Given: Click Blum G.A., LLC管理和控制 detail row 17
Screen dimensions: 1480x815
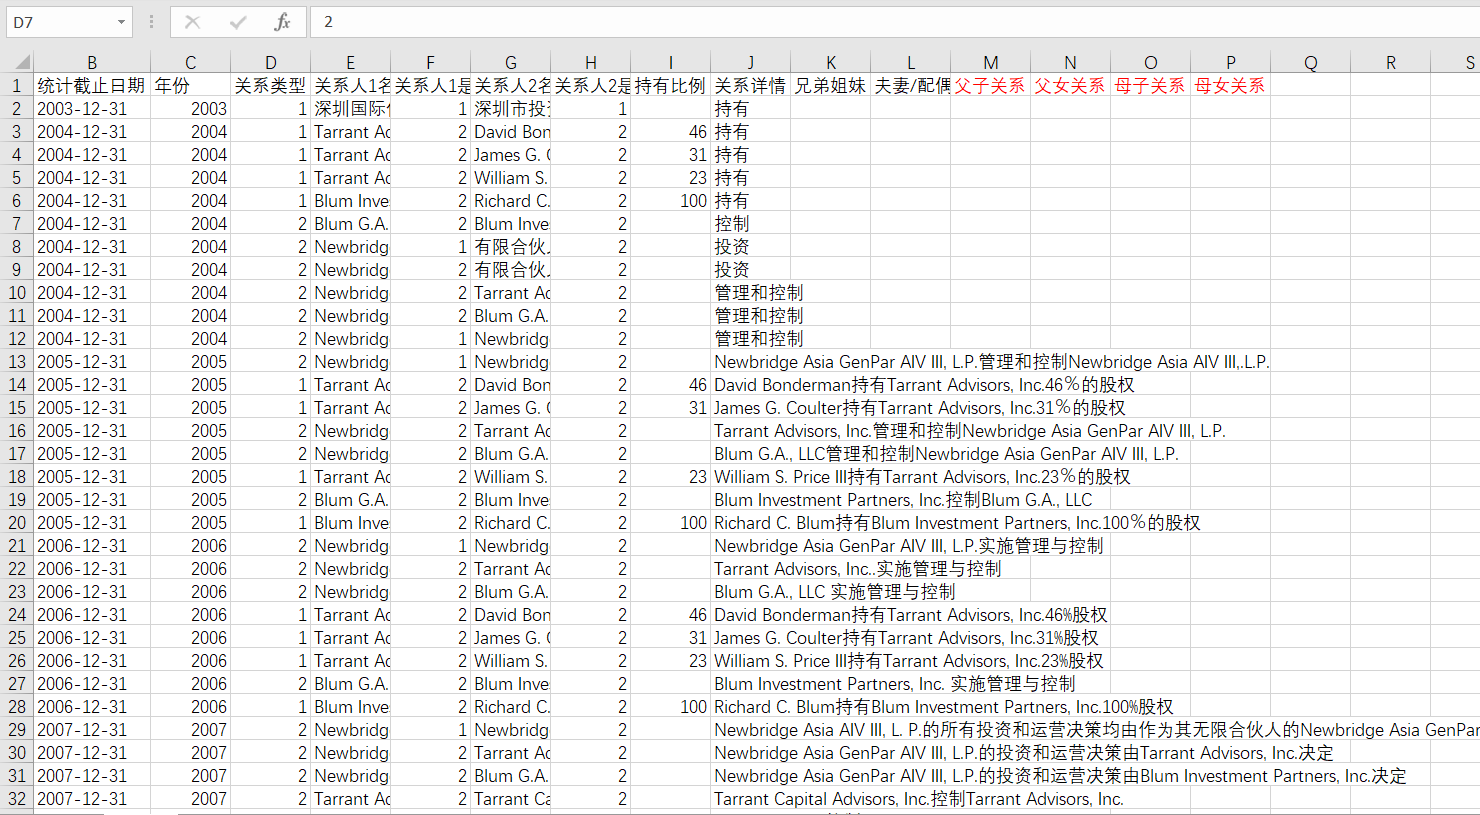Looking at the screenshot, I should coord(946,453).
